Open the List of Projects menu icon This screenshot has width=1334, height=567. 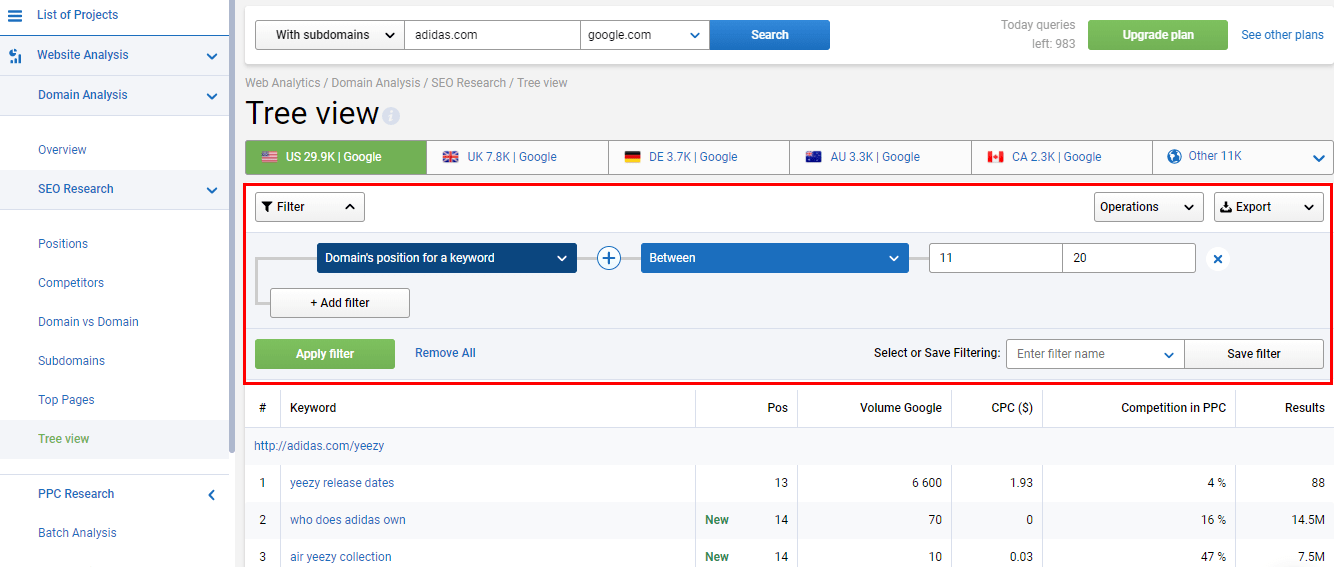(x=15, y=15)
